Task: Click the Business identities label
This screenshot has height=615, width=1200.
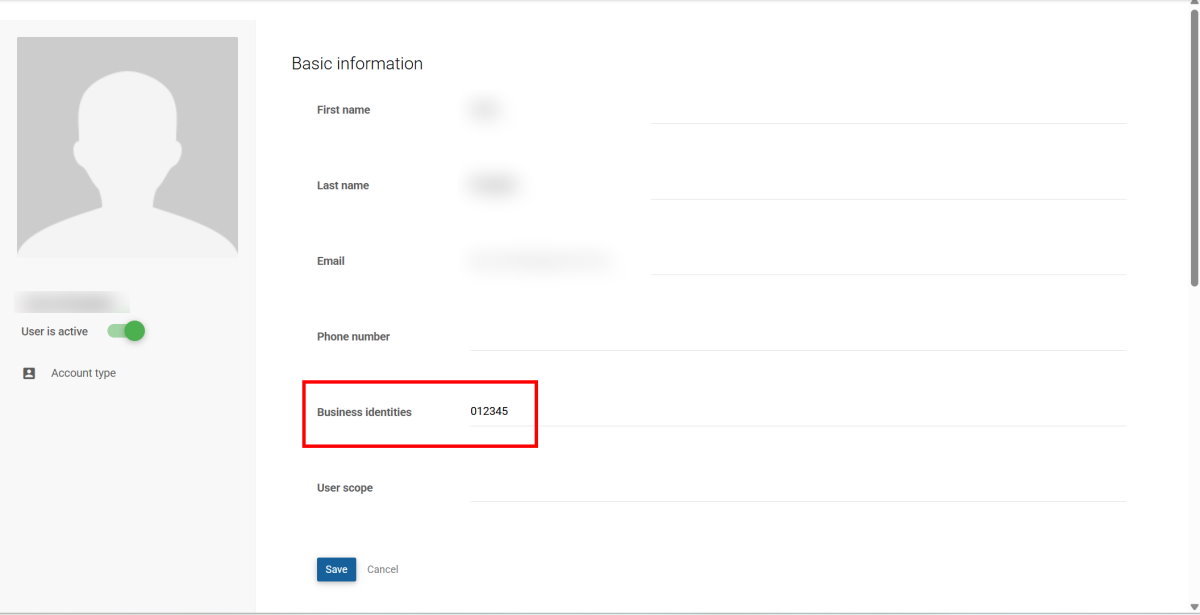Action: pyautogui.click(x=364, y=412)
